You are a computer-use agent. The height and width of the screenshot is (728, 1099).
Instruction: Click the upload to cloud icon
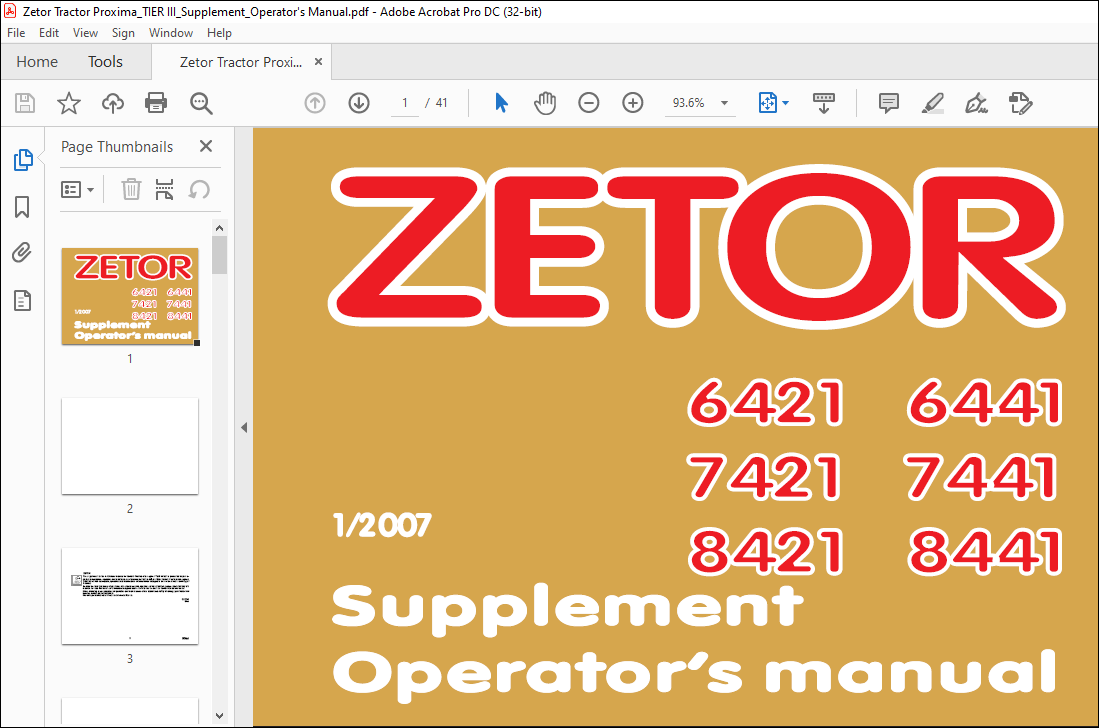(113, 103)
